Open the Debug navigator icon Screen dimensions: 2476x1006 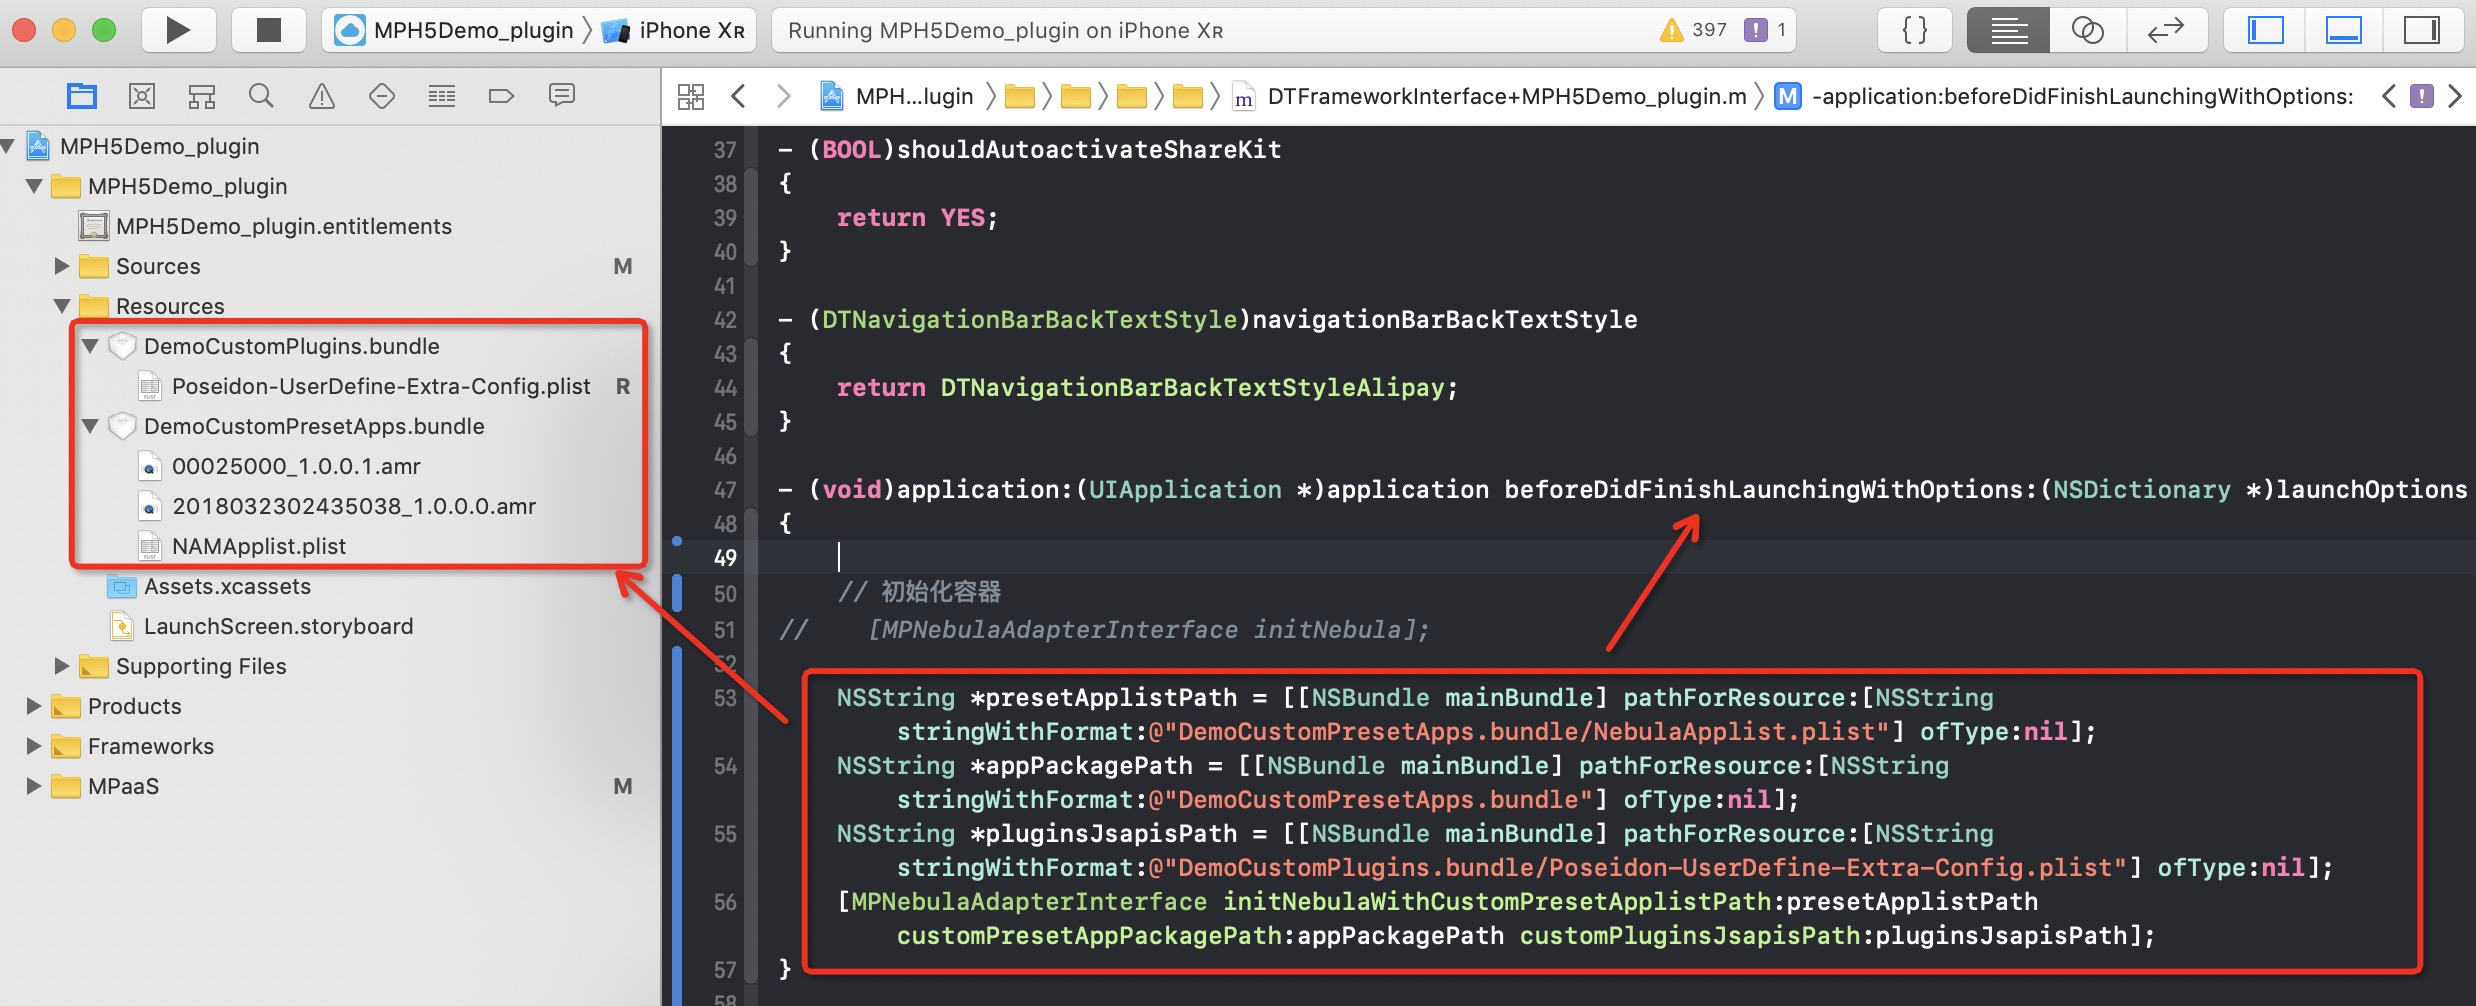pos(441,96)
